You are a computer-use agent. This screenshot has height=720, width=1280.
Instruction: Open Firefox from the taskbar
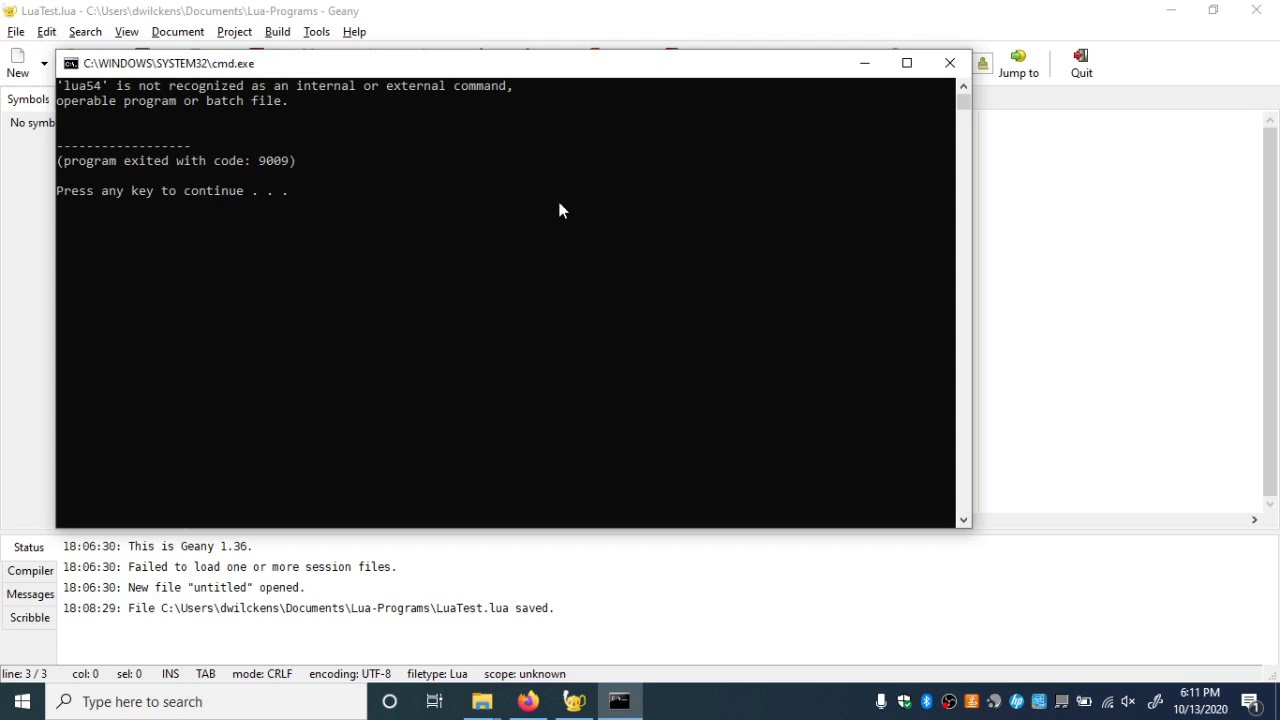pyautogui.click(x=528, y=702)
